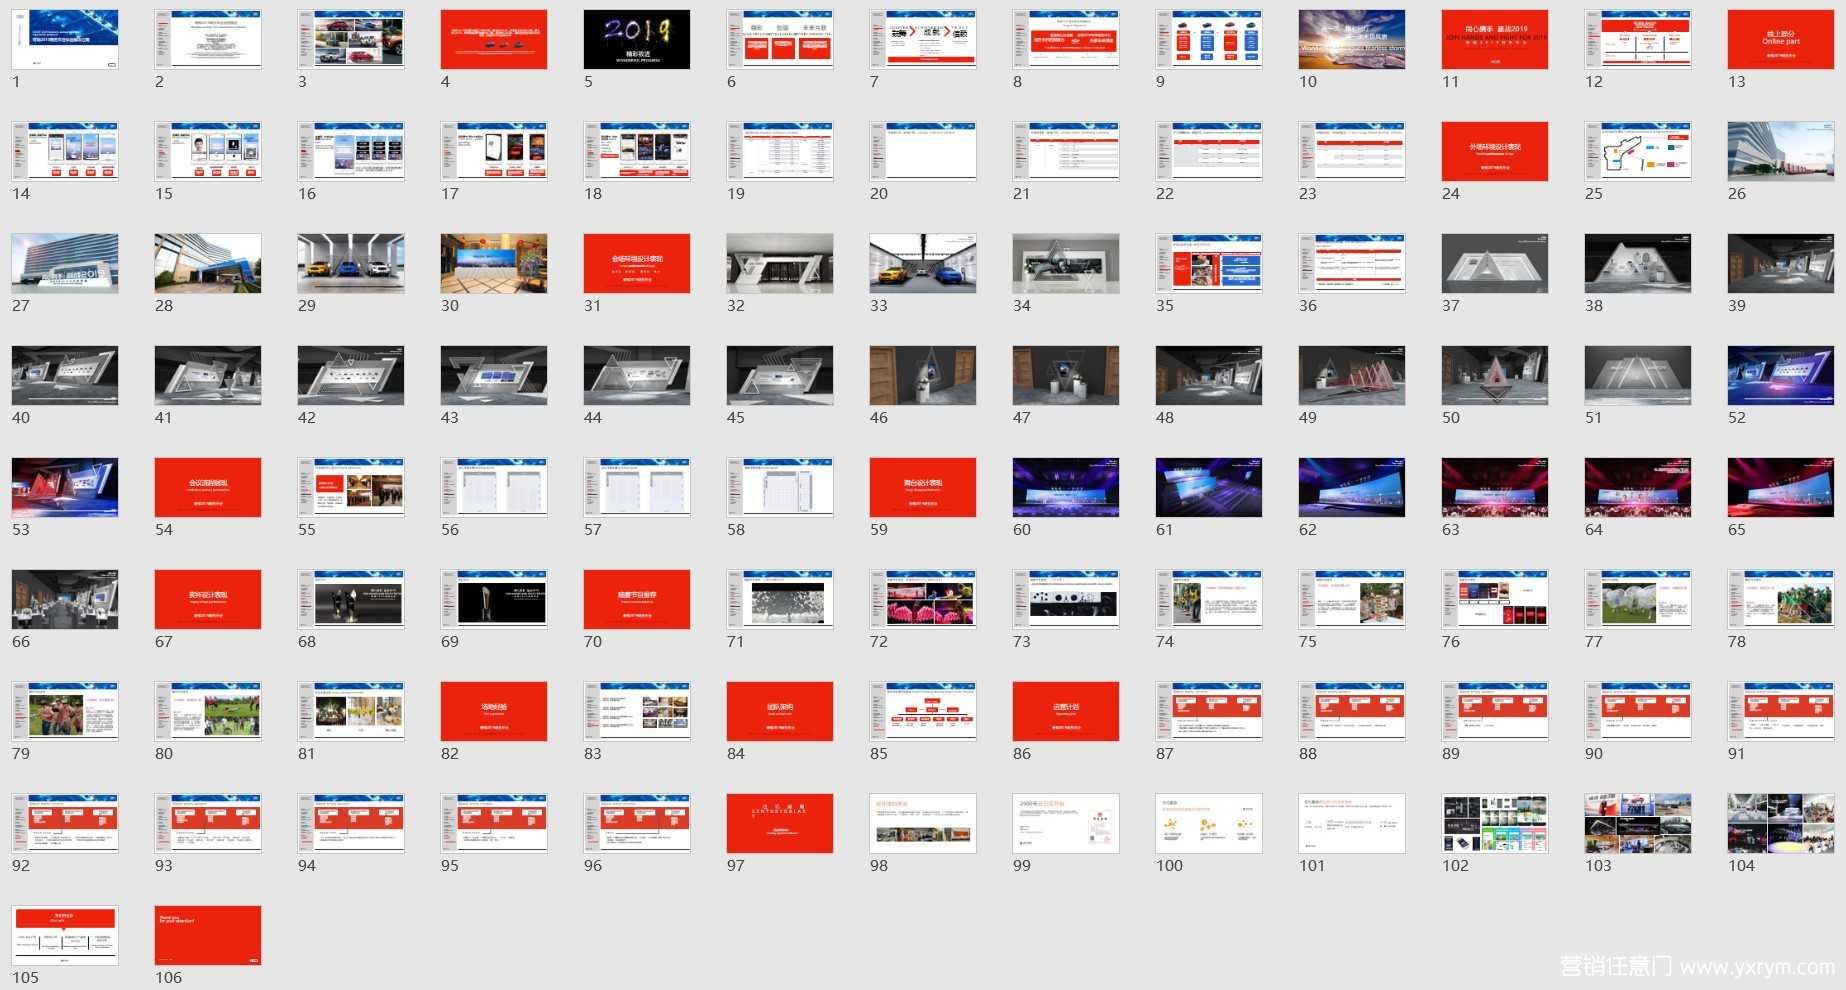
Task: Choose slide 25 floor plan map thumbnail
Action: 1638,152
